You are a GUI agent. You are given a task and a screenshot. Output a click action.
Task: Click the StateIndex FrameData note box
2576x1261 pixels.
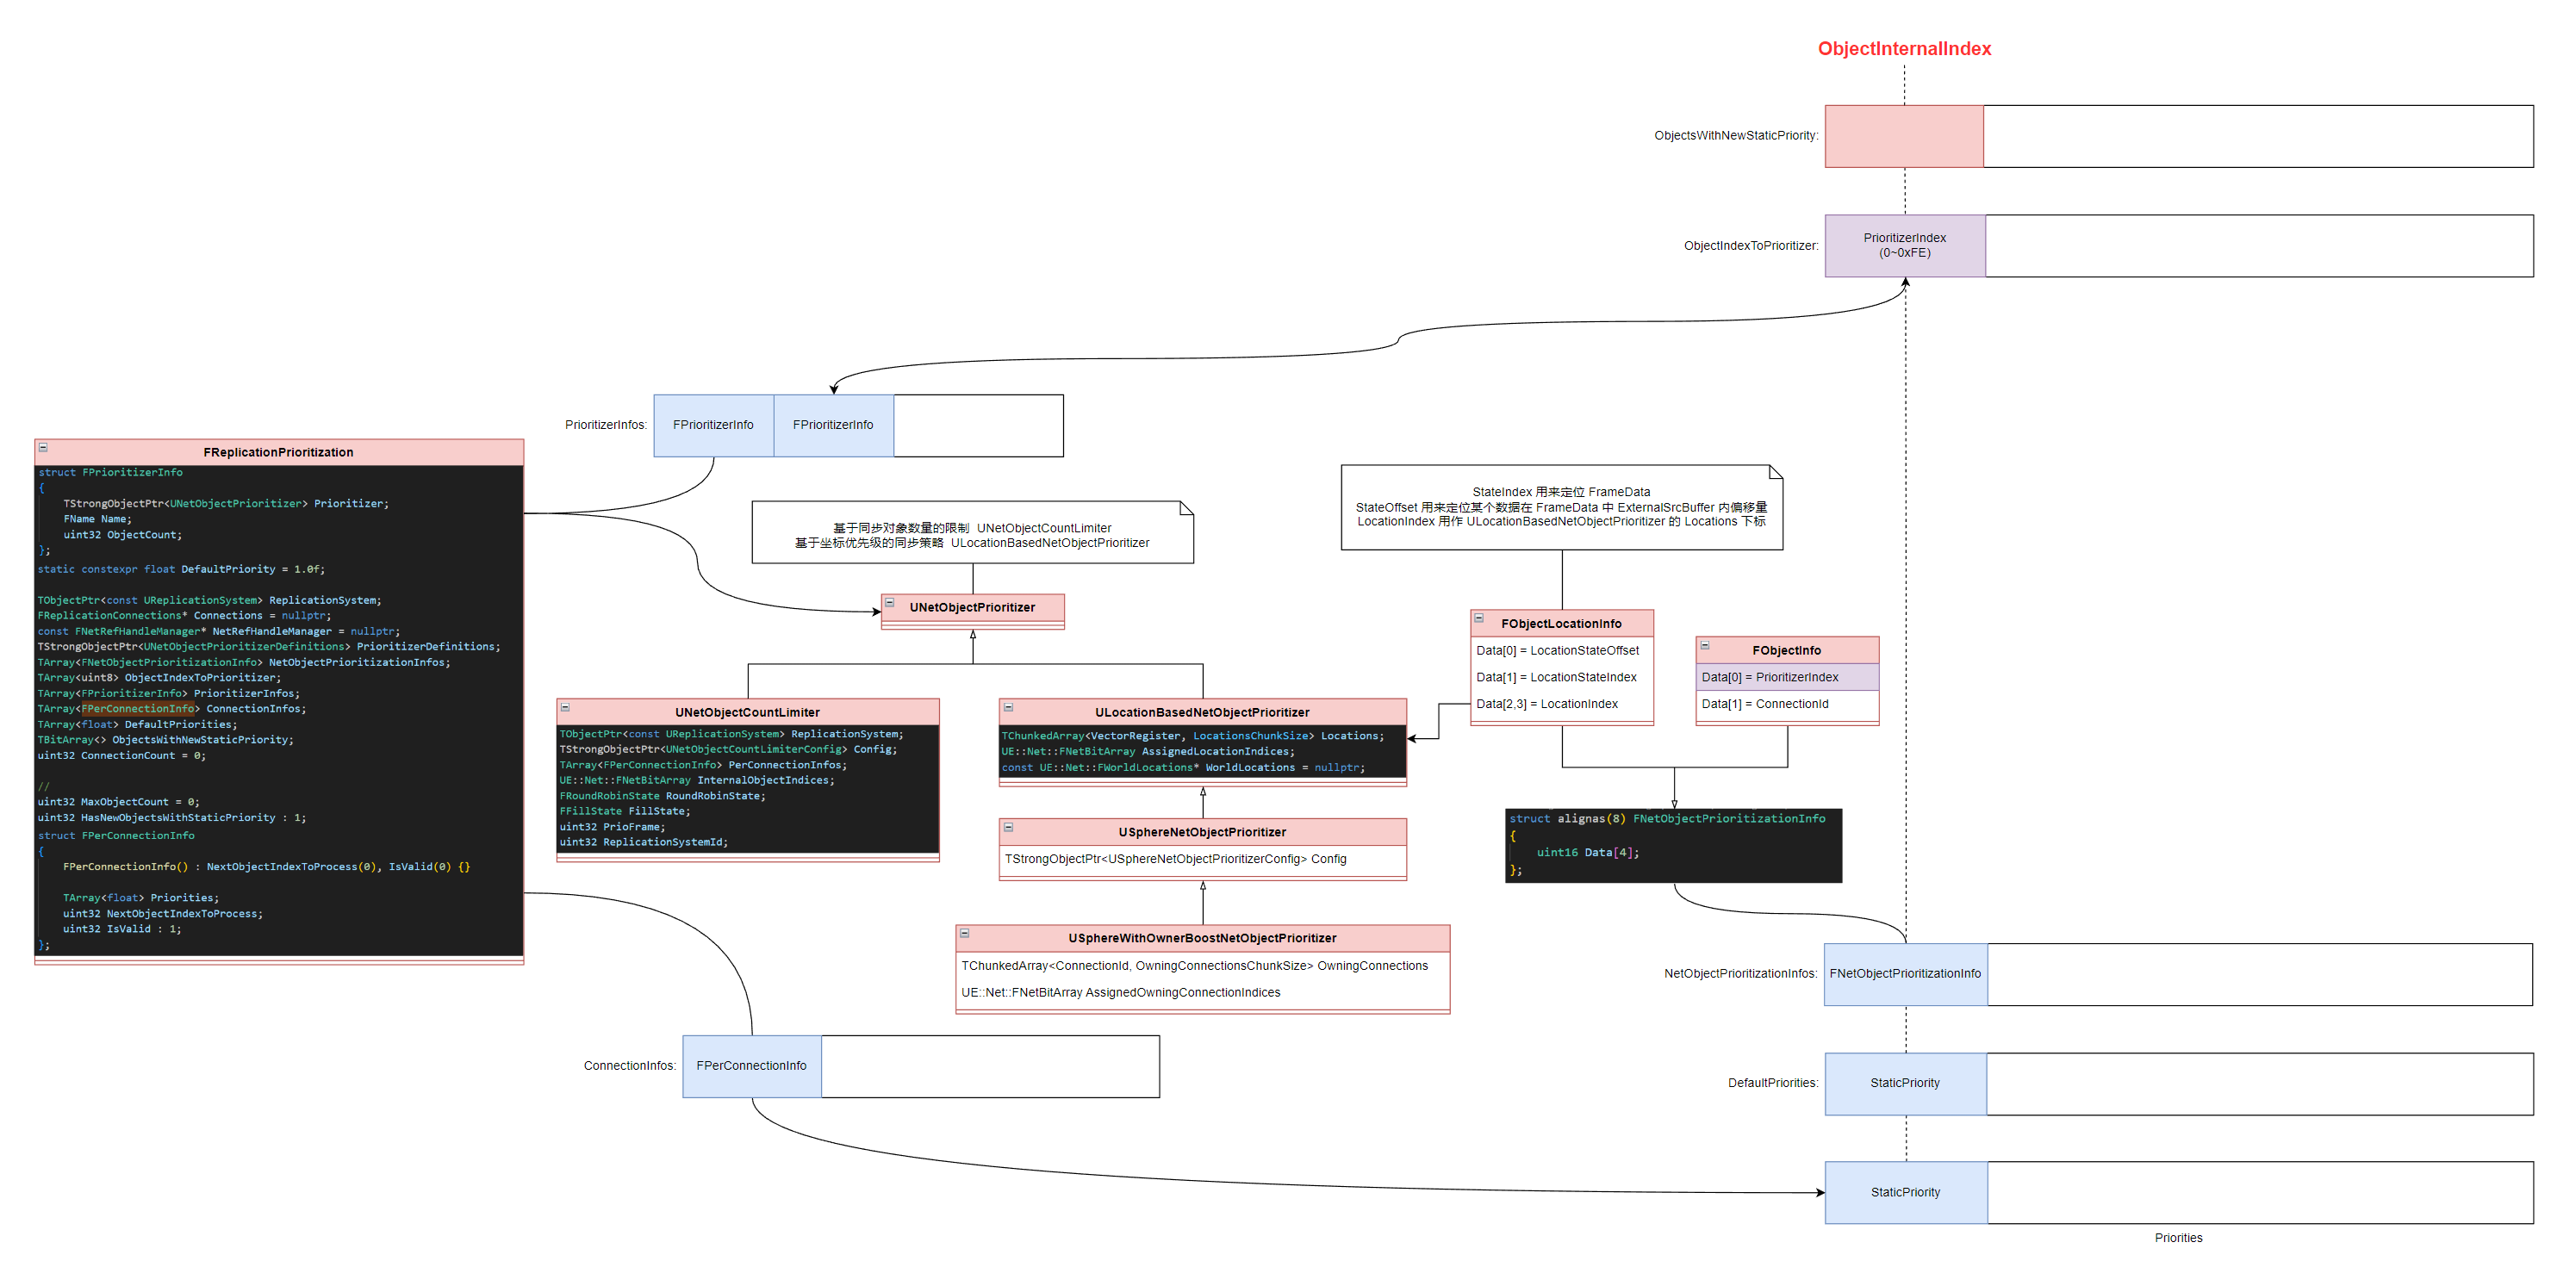pos(1560,507)
